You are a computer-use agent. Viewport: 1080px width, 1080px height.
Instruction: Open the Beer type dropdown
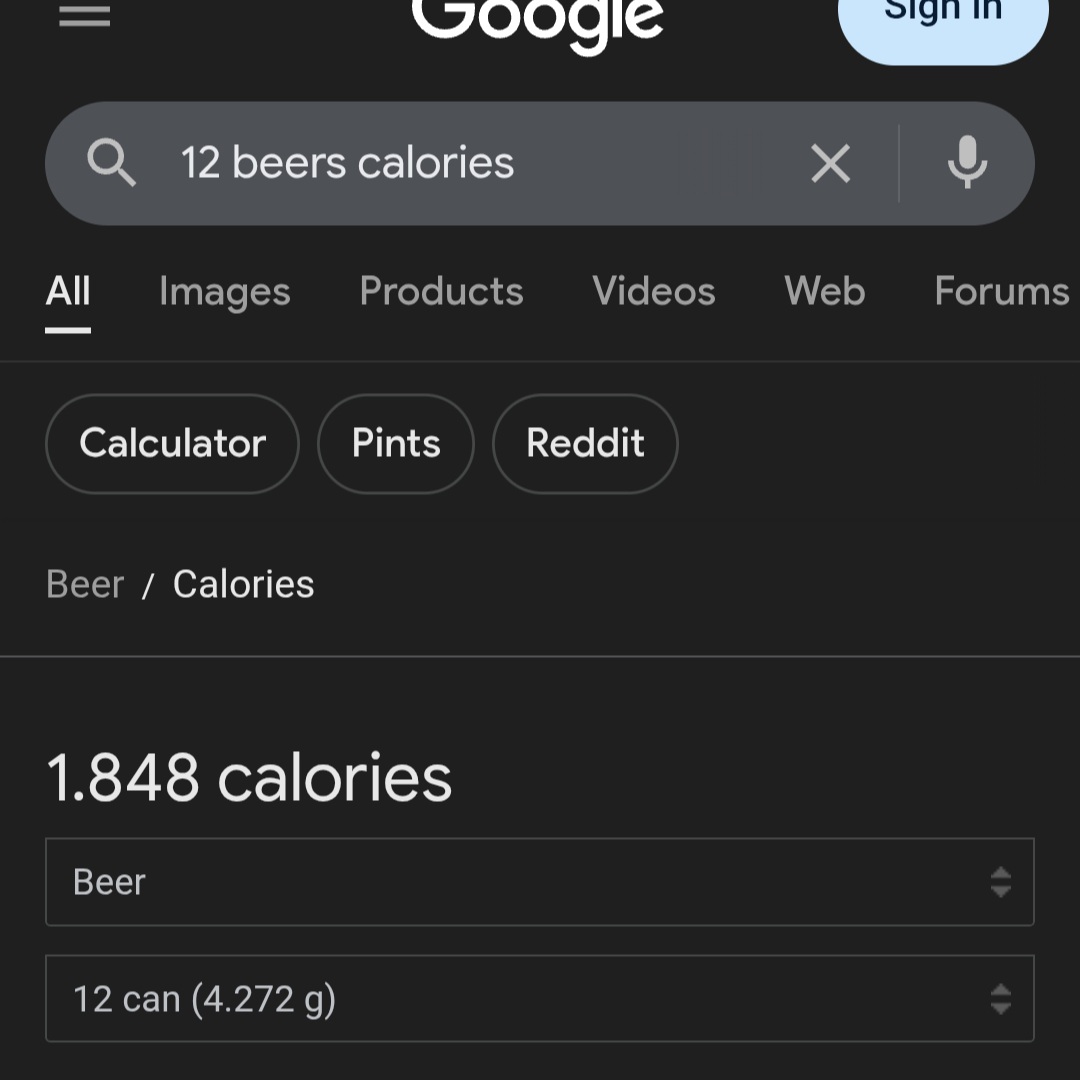[x=540, y=882]
